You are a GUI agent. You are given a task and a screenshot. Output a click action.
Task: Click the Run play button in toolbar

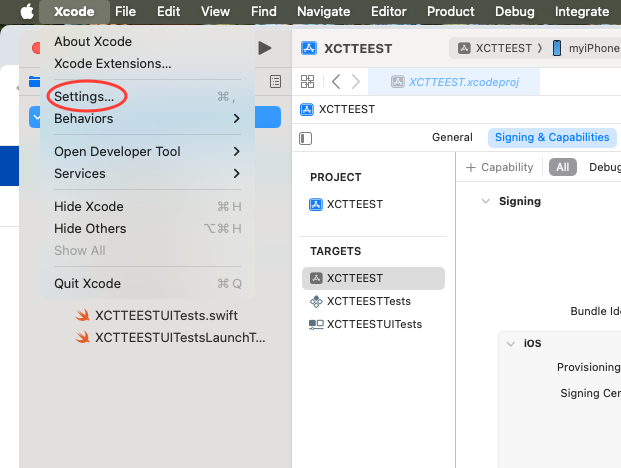pos(265,48)
